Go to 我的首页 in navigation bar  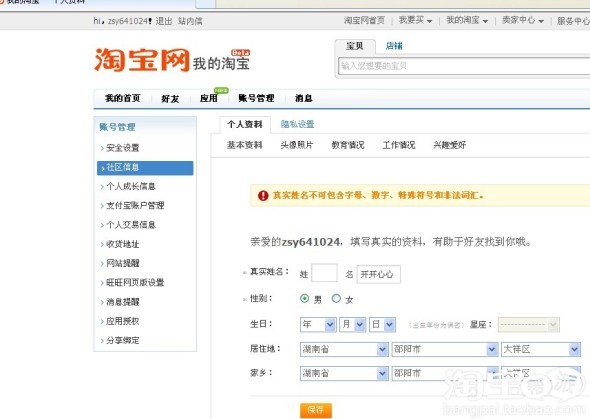click(x=123, y=99)
